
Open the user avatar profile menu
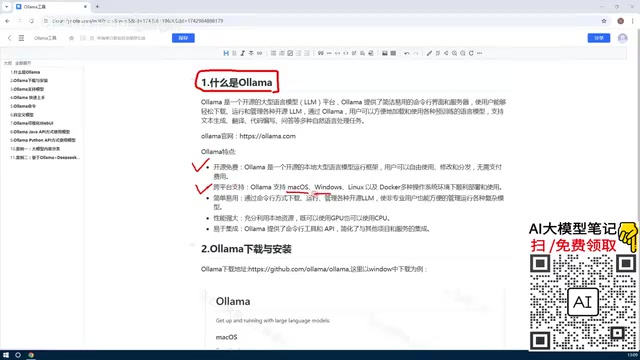[x=622, y=38]
